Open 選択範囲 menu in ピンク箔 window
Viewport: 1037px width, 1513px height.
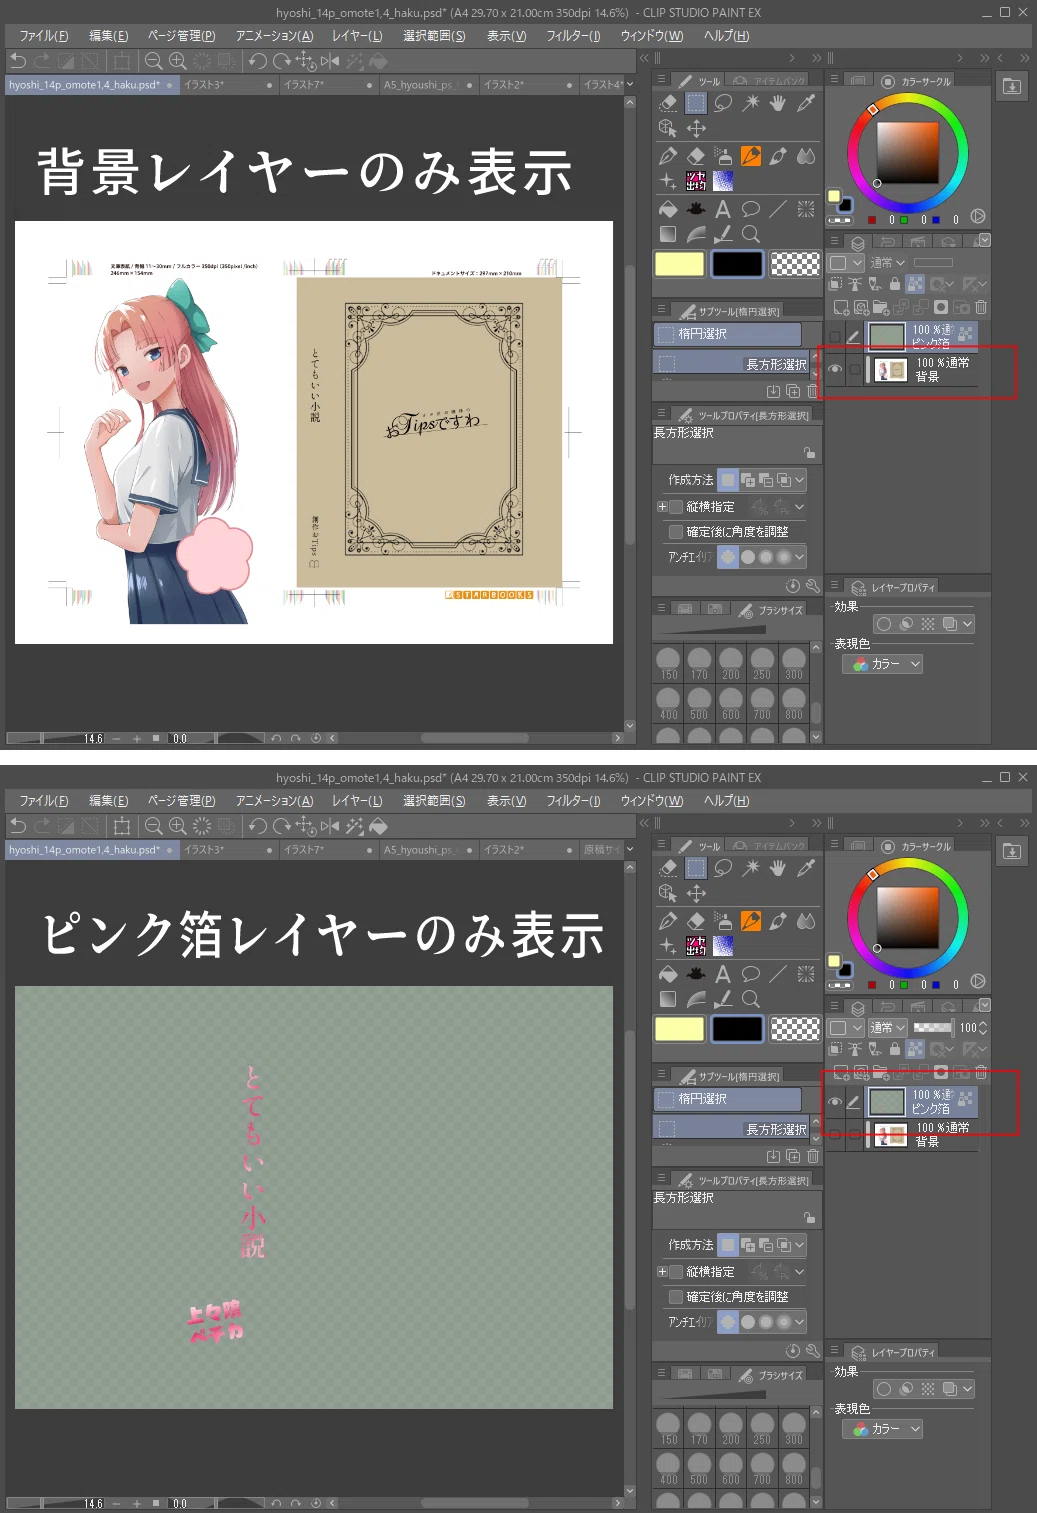pos(434,801)
